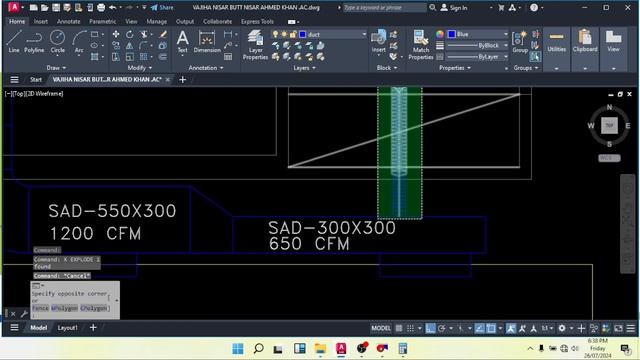640x360 pixels.
Task: Click the Erase tool icon
Action: pyautogui.click(x=163, y=34)
